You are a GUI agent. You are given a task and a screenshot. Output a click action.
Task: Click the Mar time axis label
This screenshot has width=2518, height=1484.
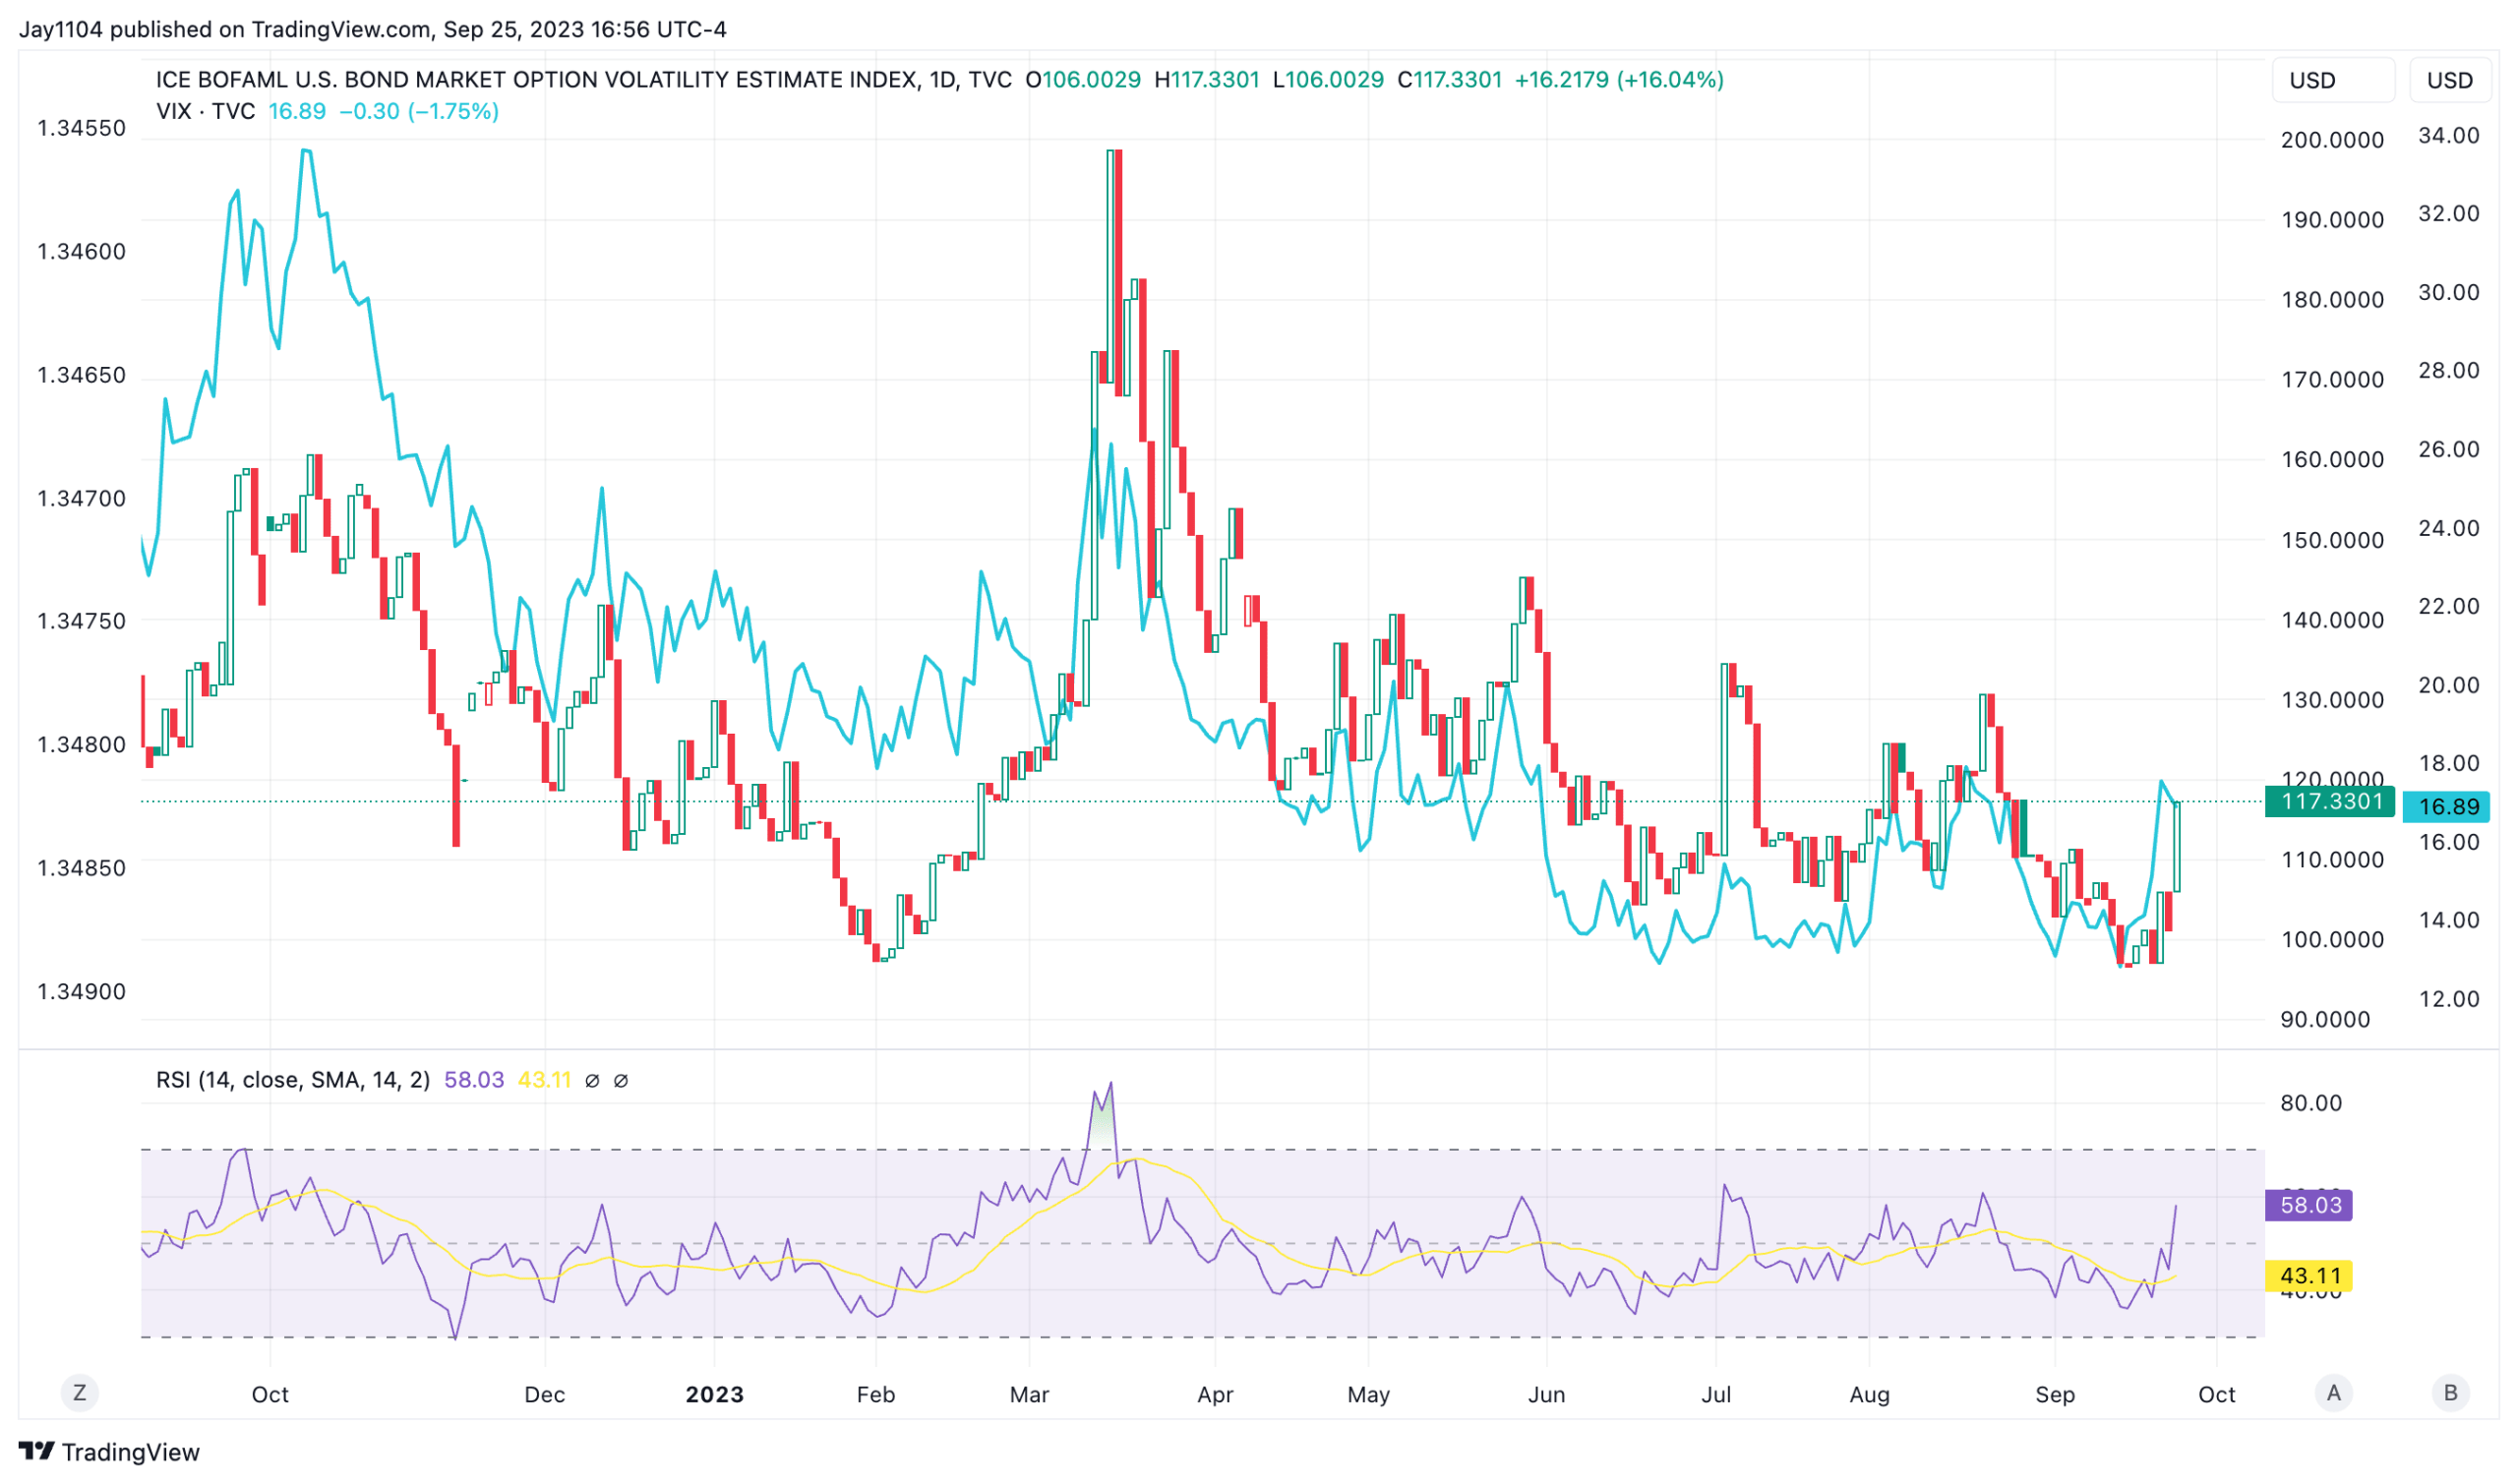(x=1029, y=1394)
